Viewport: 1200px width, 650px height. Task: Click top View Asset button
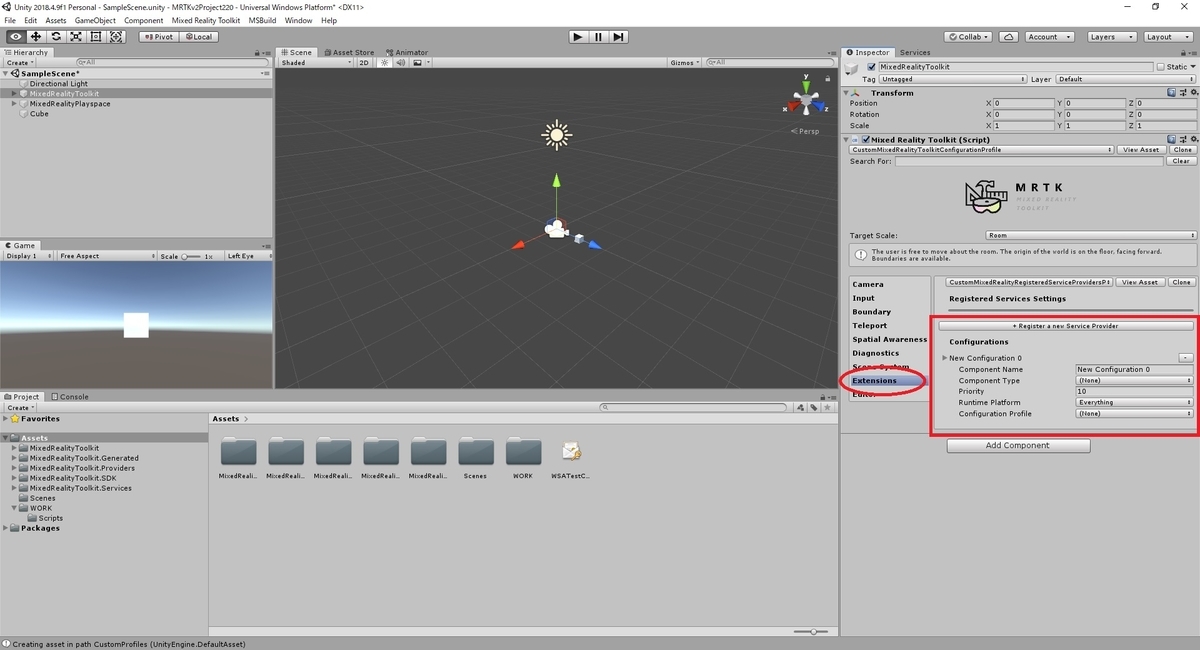point(1141,149)
